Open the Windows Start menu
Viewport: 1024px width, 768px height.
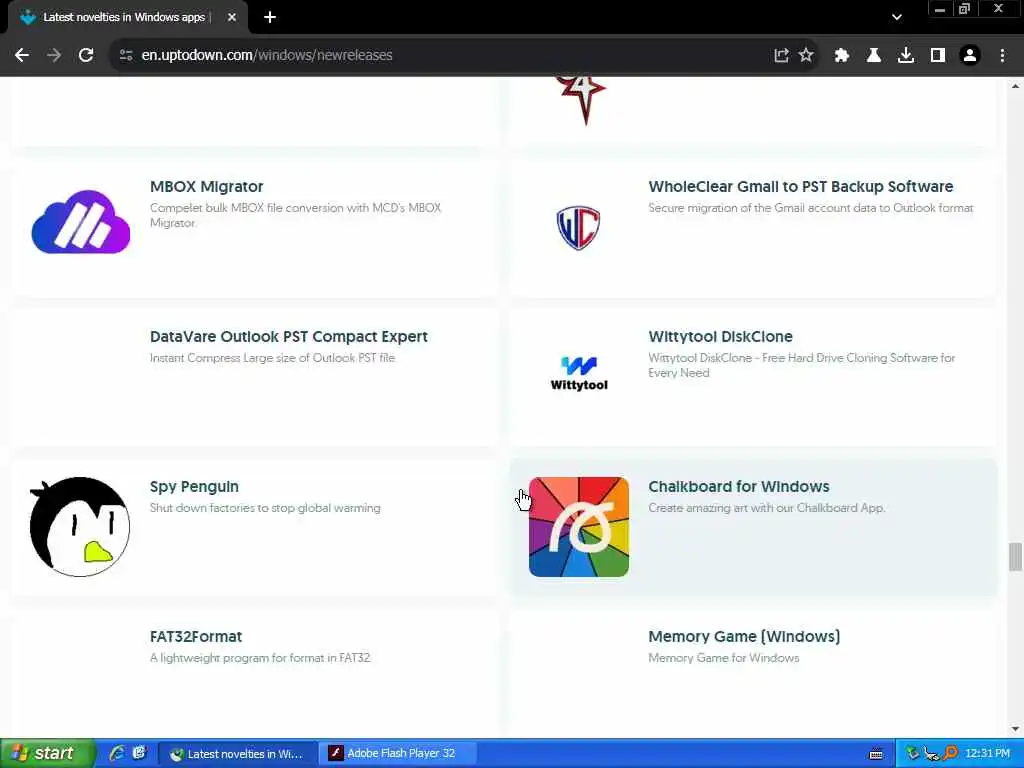coord(47,754)
